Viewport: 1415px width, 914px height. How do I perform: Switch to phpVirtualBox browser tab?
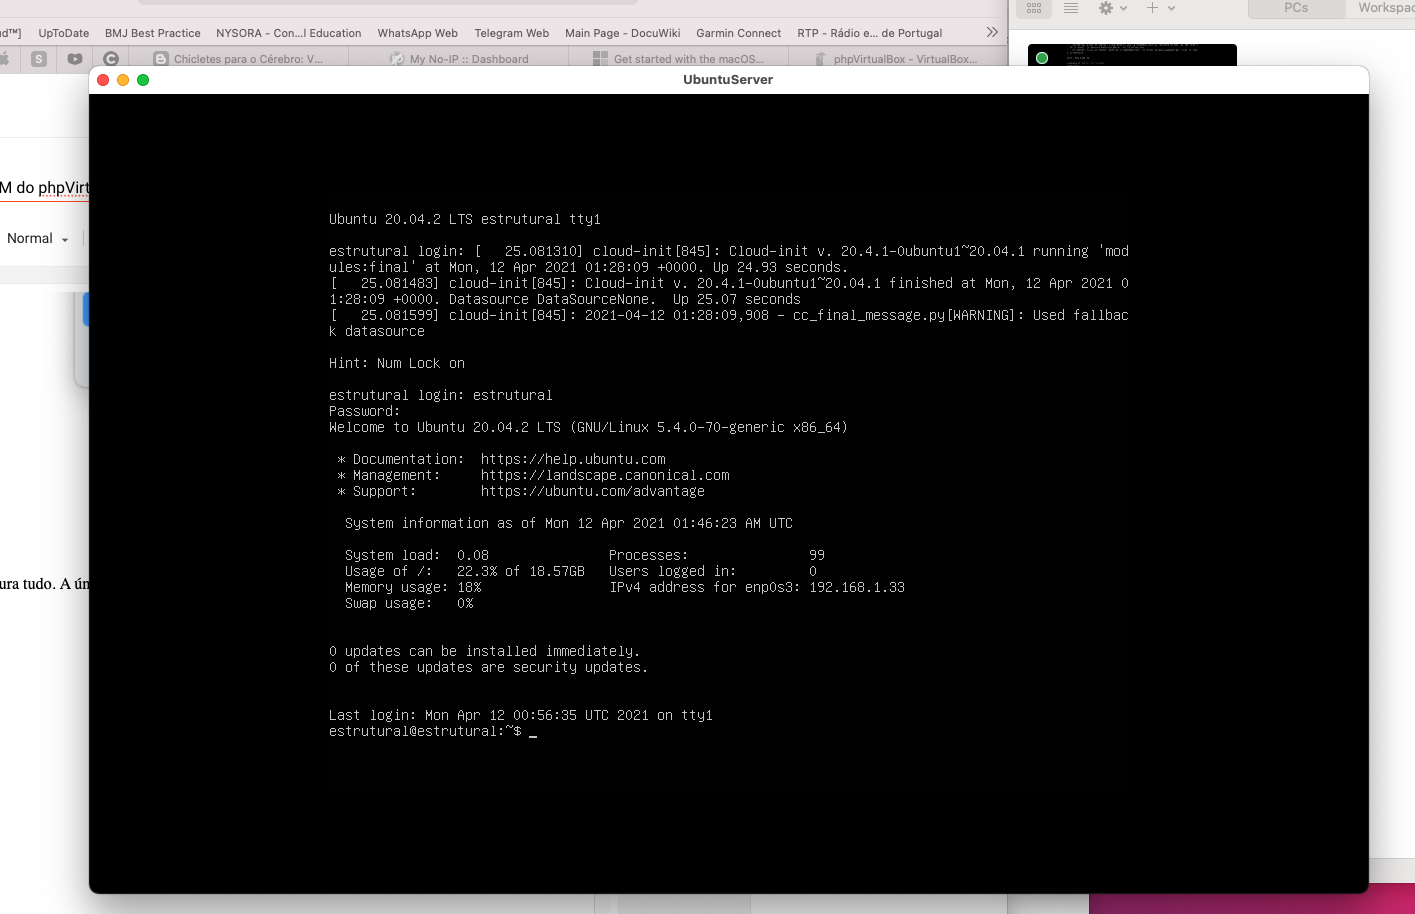[904, 59]
